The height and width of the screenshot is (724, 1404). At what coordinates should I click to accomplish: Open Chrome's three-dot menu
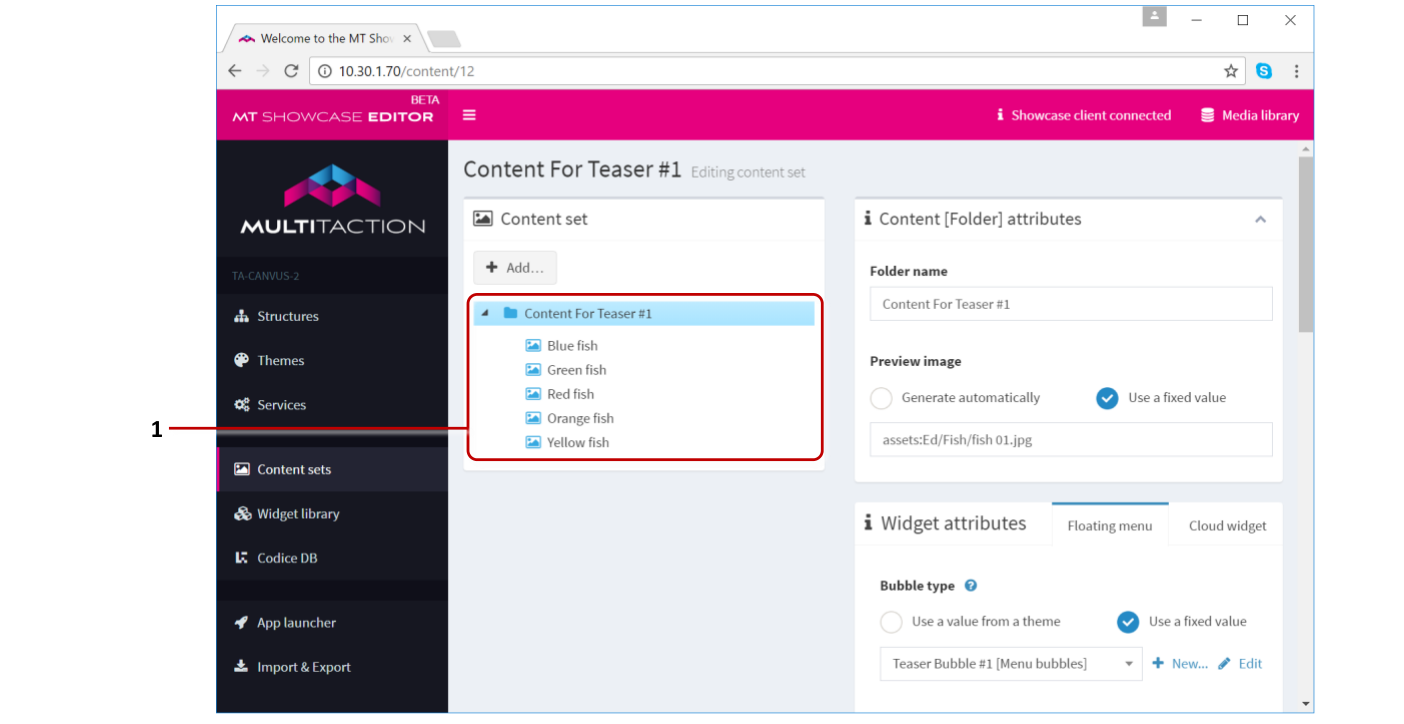tap(1296, 71)
